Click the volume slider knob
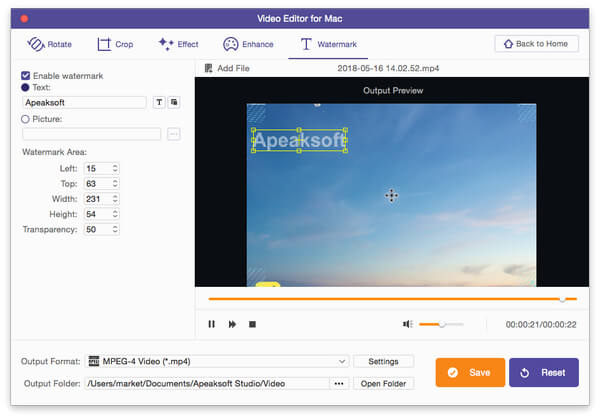Screen dimensions: 600x419 [x=442, y=324]
